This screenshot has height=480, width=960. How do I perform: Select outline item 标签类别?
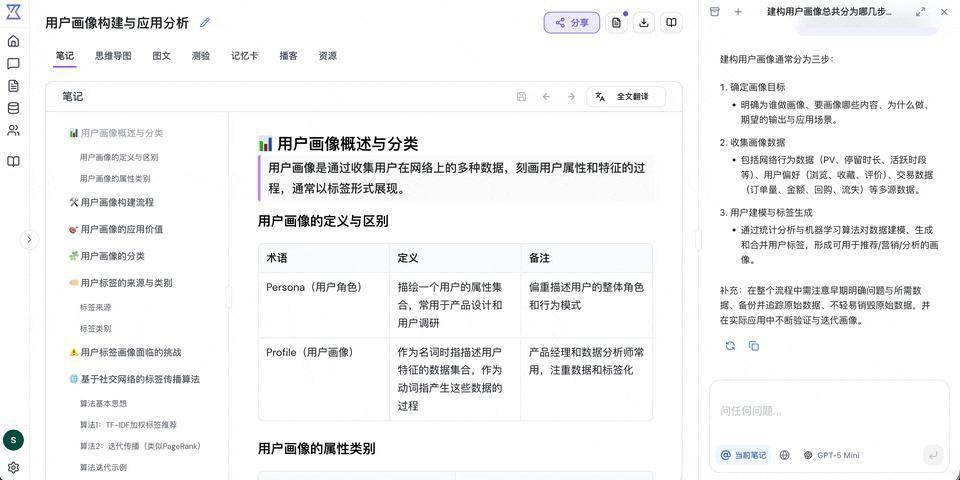click(96, 329)
